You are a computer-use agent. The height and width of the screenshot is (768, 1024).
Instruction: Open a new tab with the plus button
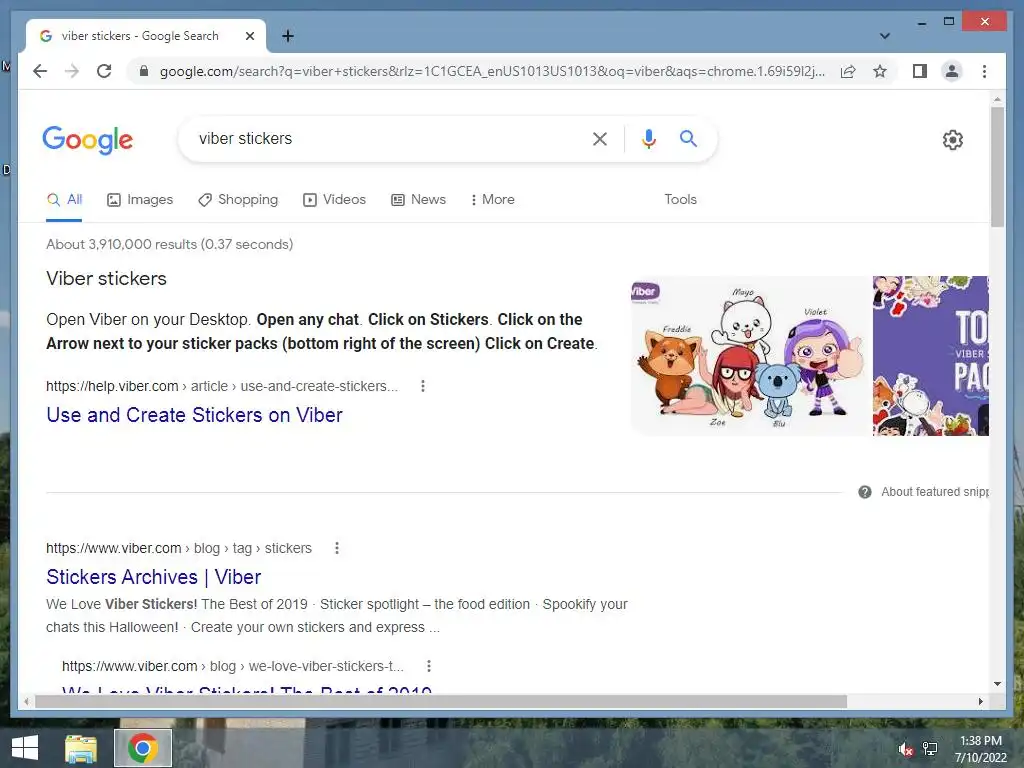pos(287,36)
